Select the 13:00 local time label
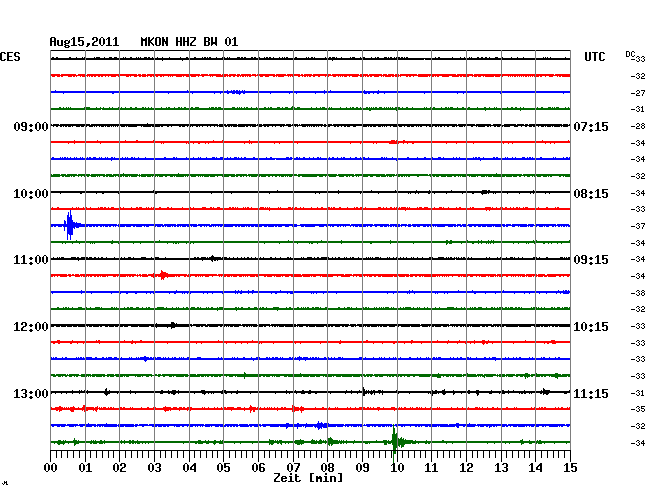Viewport: 650px width, 494px height. click(x=31, y=393)
